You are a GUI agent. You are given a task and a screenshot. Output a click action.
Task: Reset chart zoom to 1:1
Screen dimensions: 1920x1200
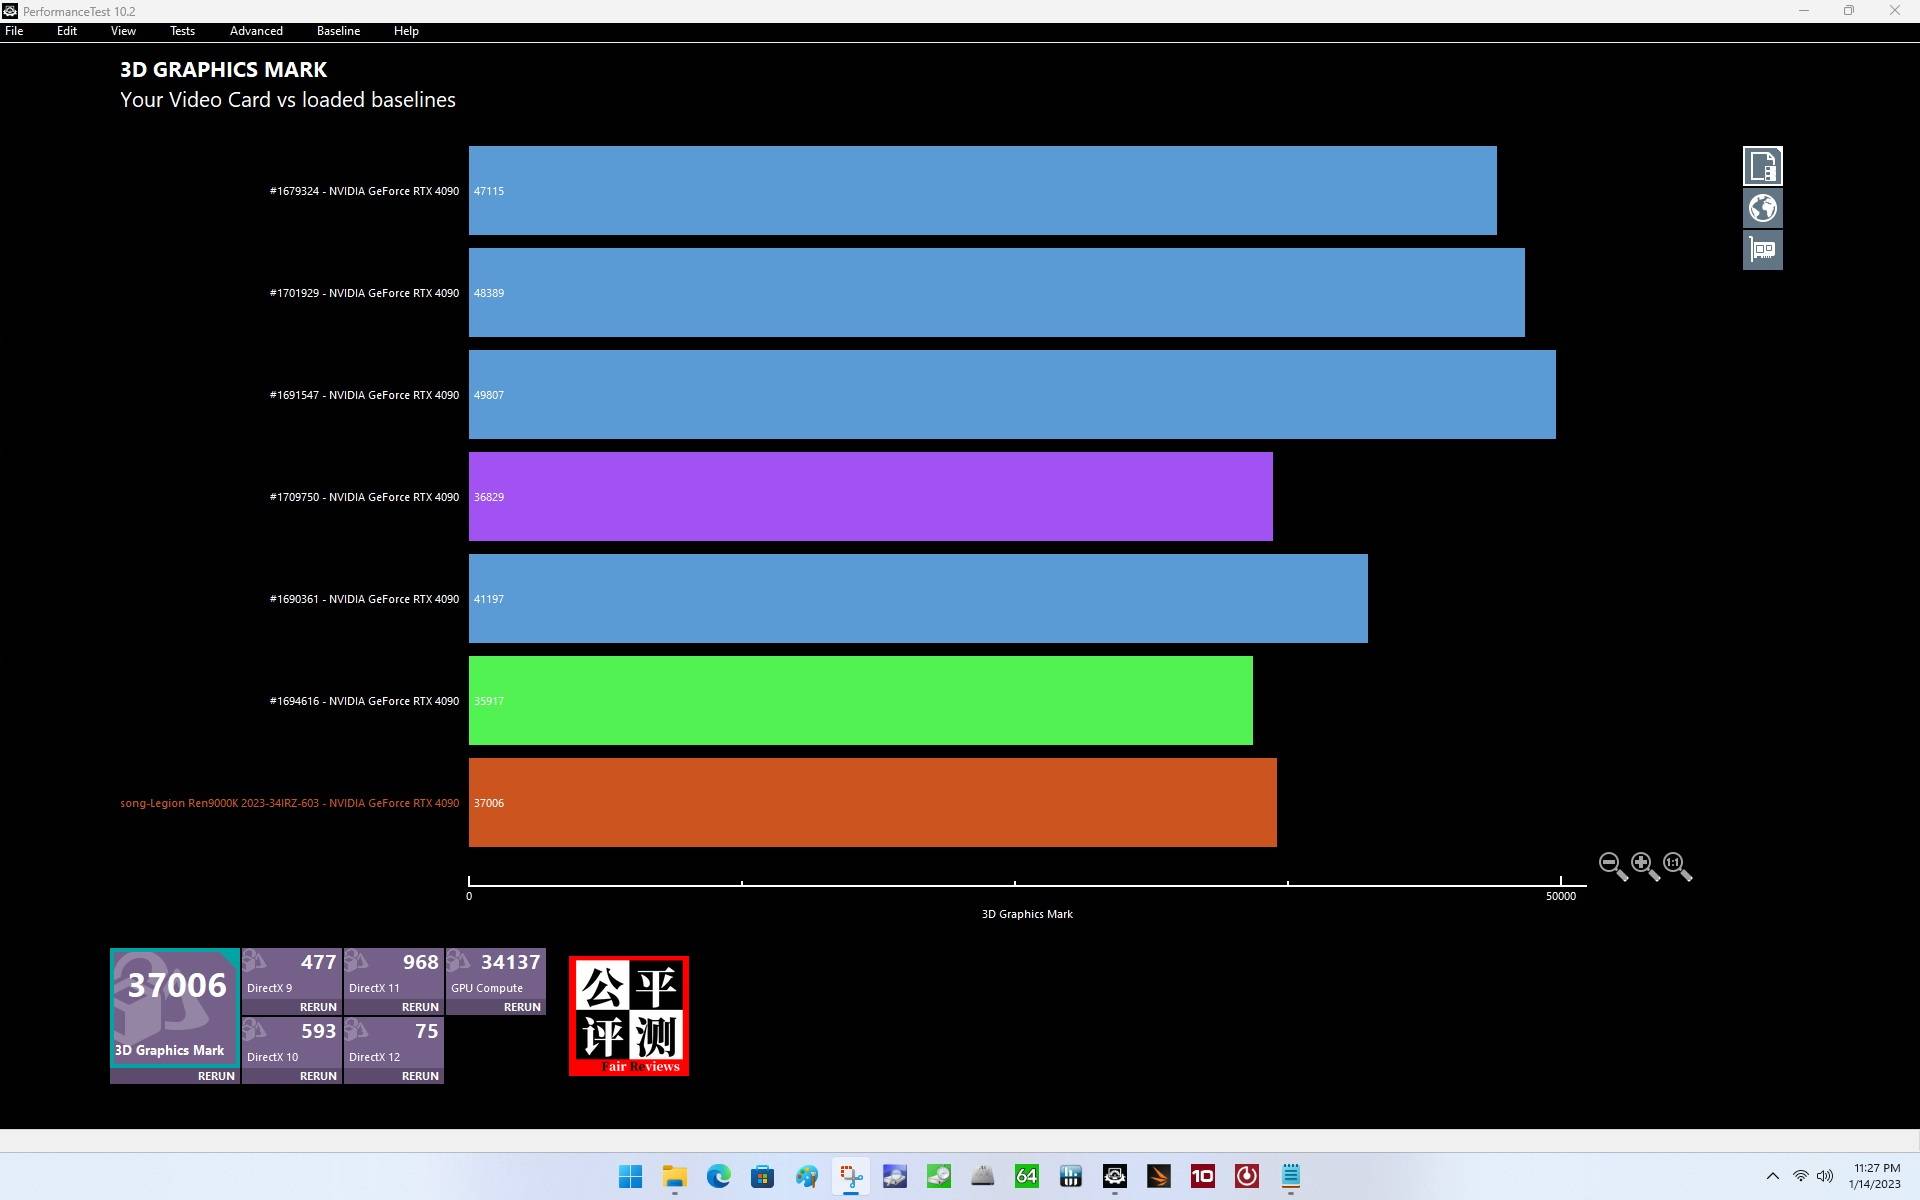coord(1676,865)
